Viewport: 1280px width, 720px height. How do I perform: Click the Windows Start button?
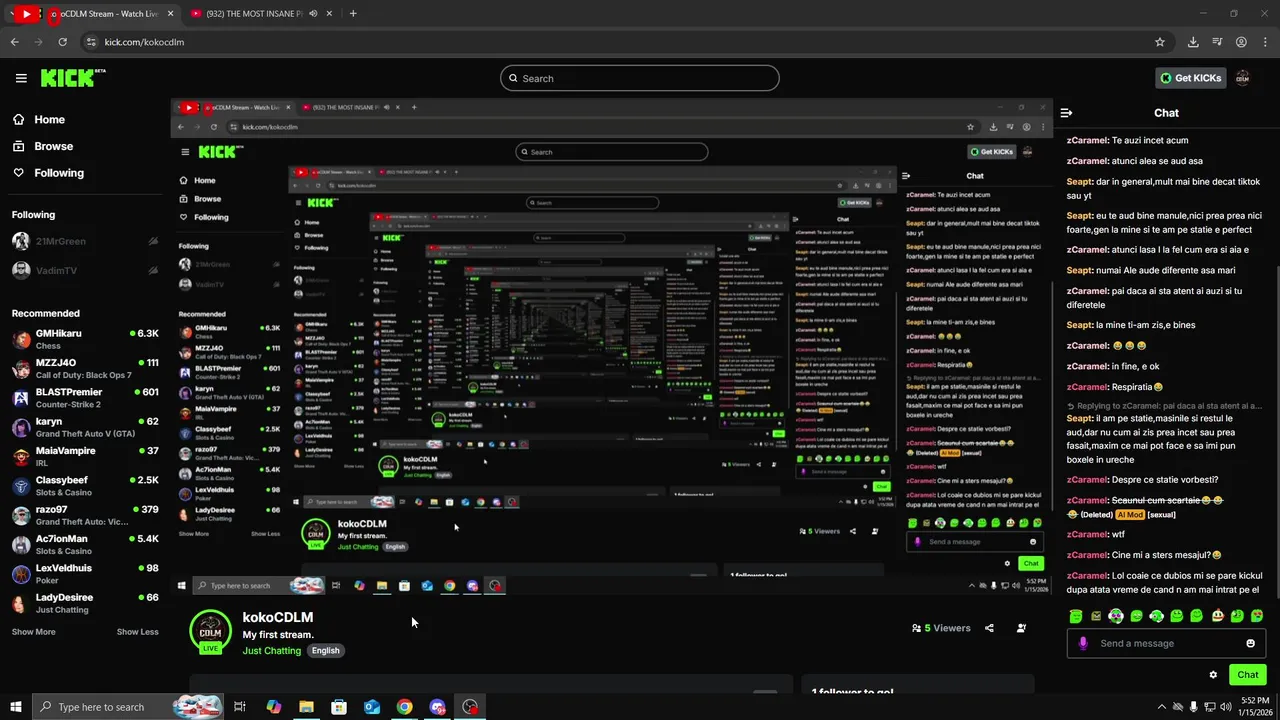[x=15, y=707]
